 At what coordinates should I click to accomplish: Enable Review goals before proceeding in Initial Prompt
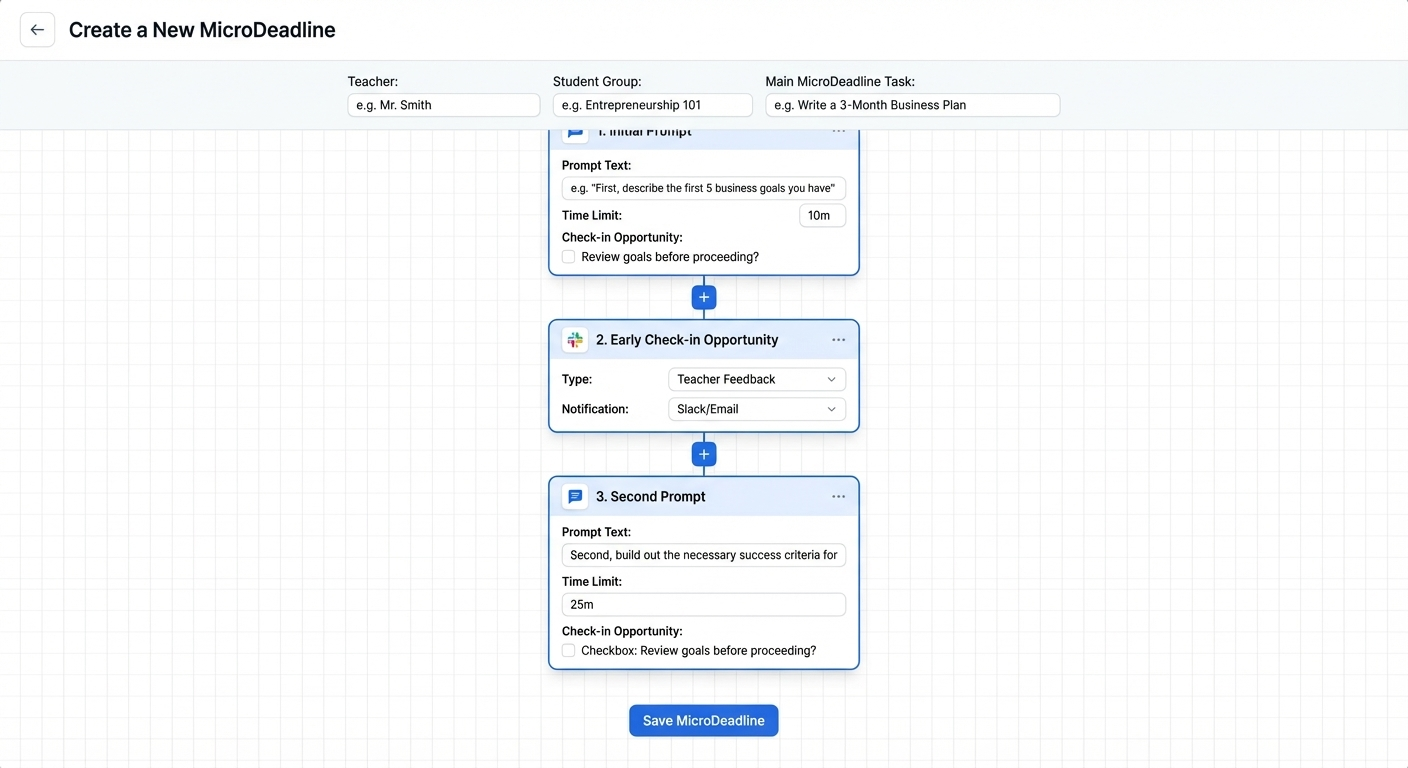(568, 256)
